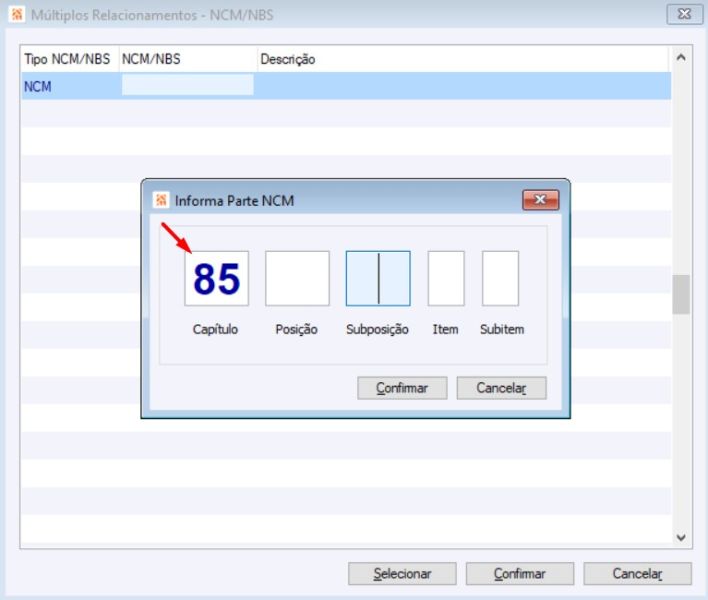Click Confirmar in the Múltiplos Relacionamentos window
Image resolution: width=708 pixels, height=600 pixels.
tap(520, 573)
